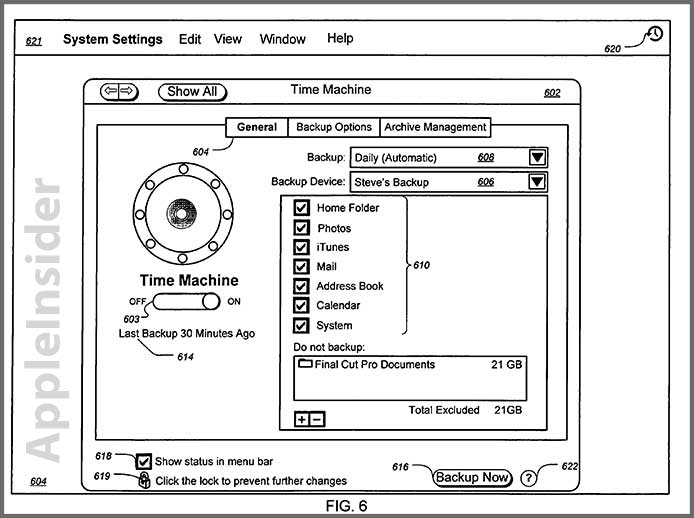Click the Daily (Automatic) combo box
Screen dimensions: 694x518
click(x=449, y=158)
